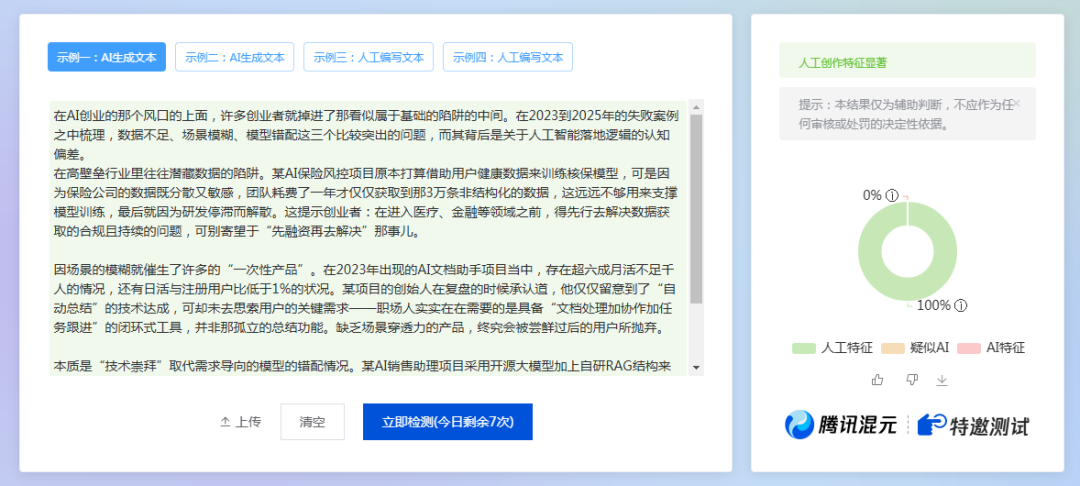Download the detection result
Image resolution: width=1080 pixels, height=486 pixels.
click(941, 380)
